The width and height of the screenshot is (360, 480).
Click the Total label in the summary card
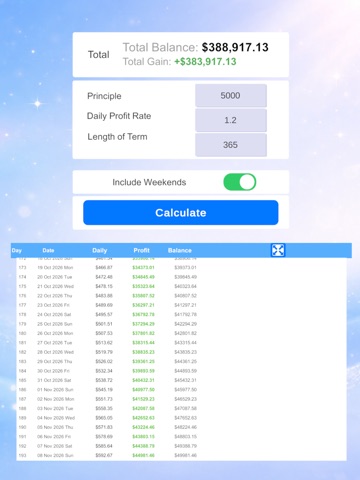pos(99,55)
